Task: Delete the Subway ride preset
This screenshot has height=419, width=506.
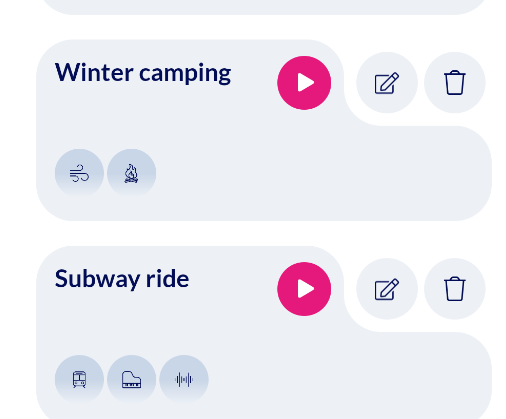Action: click(455, 289)
